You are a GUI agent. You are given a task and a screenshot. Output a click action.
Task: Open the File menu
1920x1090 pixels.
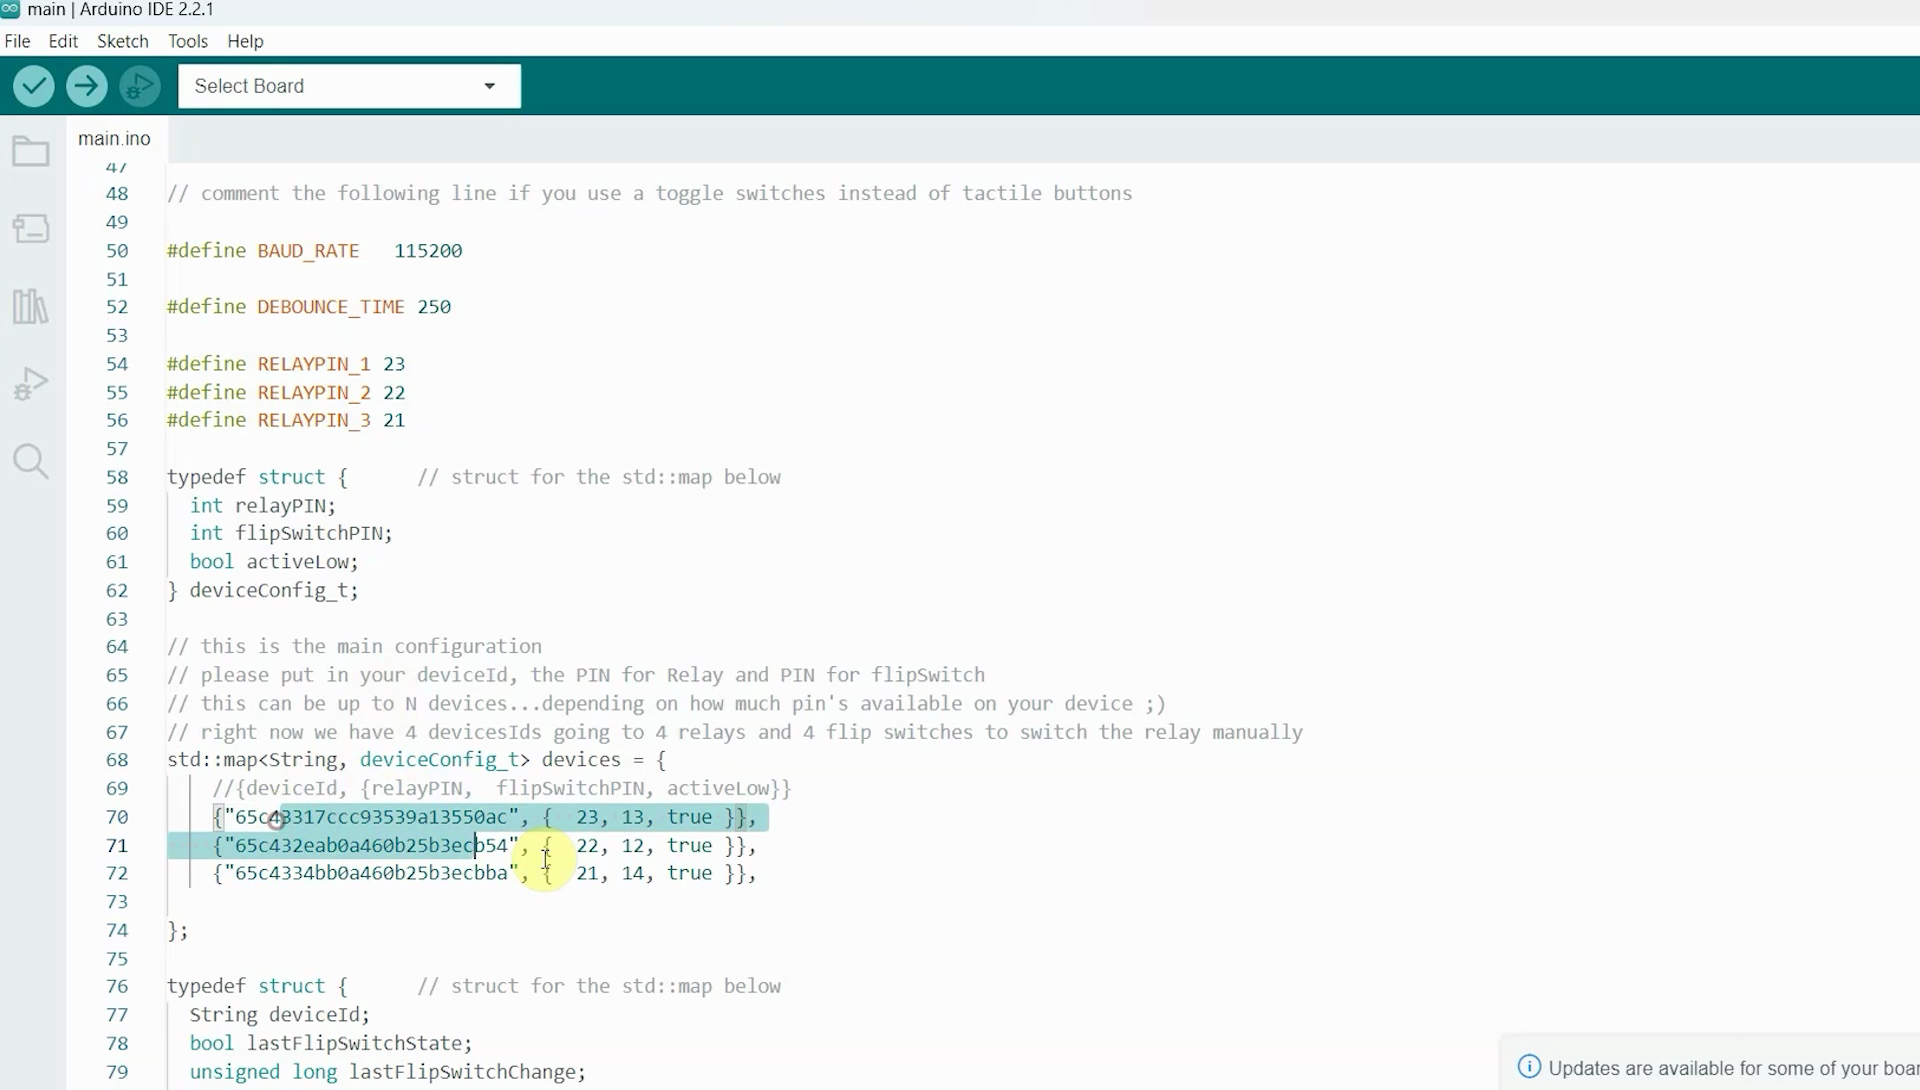[x=17, y=41]
